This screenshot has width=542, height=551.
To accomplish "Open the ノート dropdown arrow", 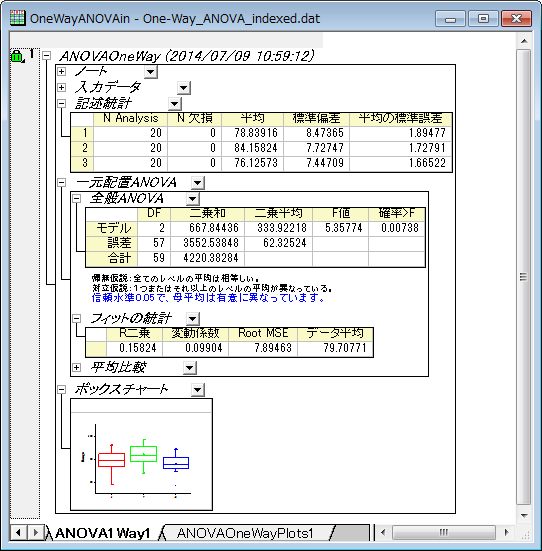I will (150, 72).
